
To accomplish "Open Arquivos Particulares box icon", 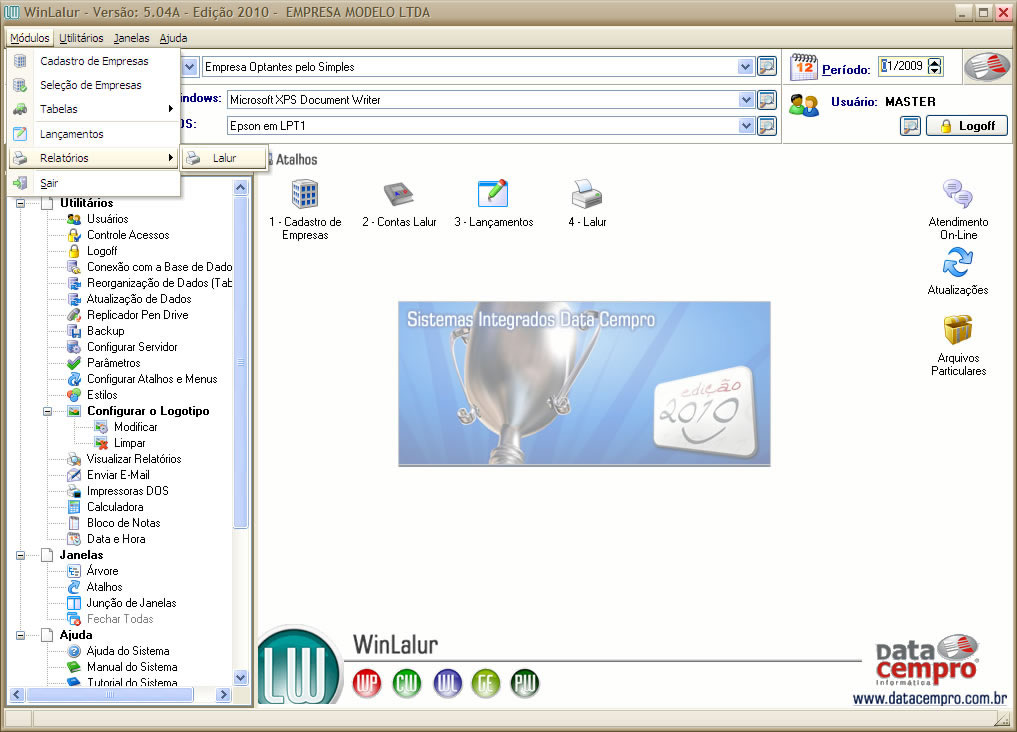I will click(958, 329).
